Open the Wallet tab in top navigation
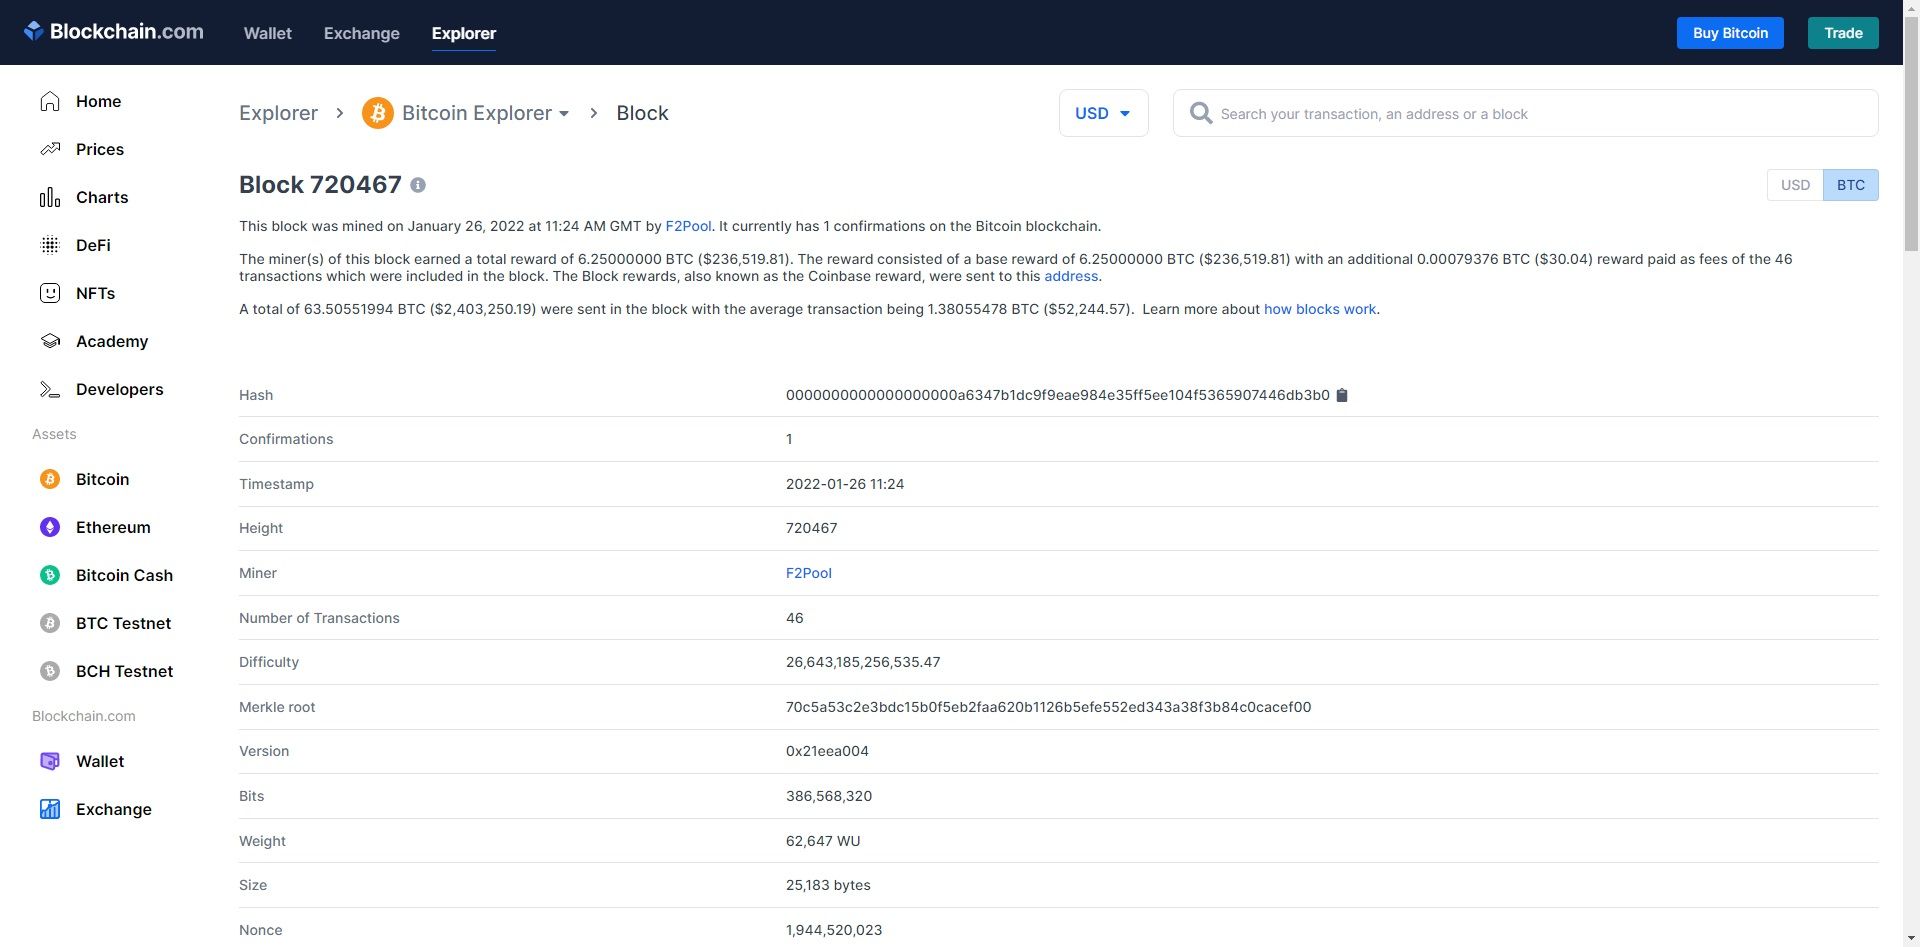 268,33
